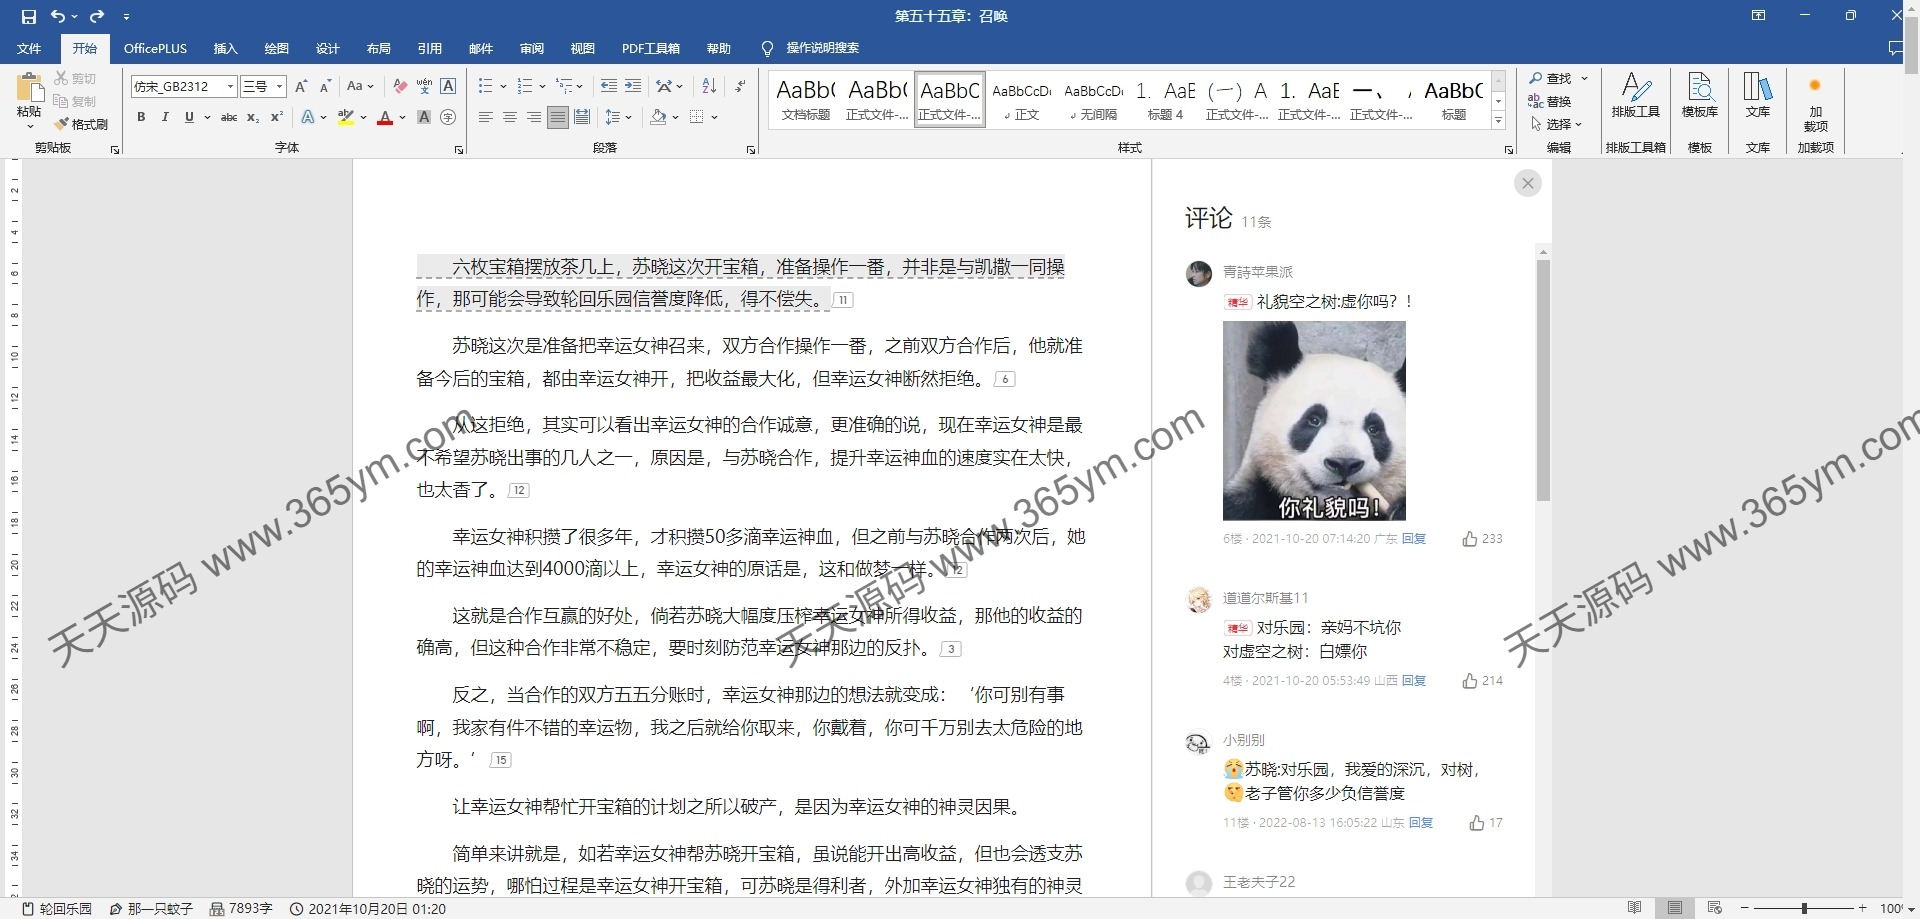Image resolution: width=1920 pixels, height=919 pixels.
Task: Expand the line spacing dropdown
Action: [628, 117]
